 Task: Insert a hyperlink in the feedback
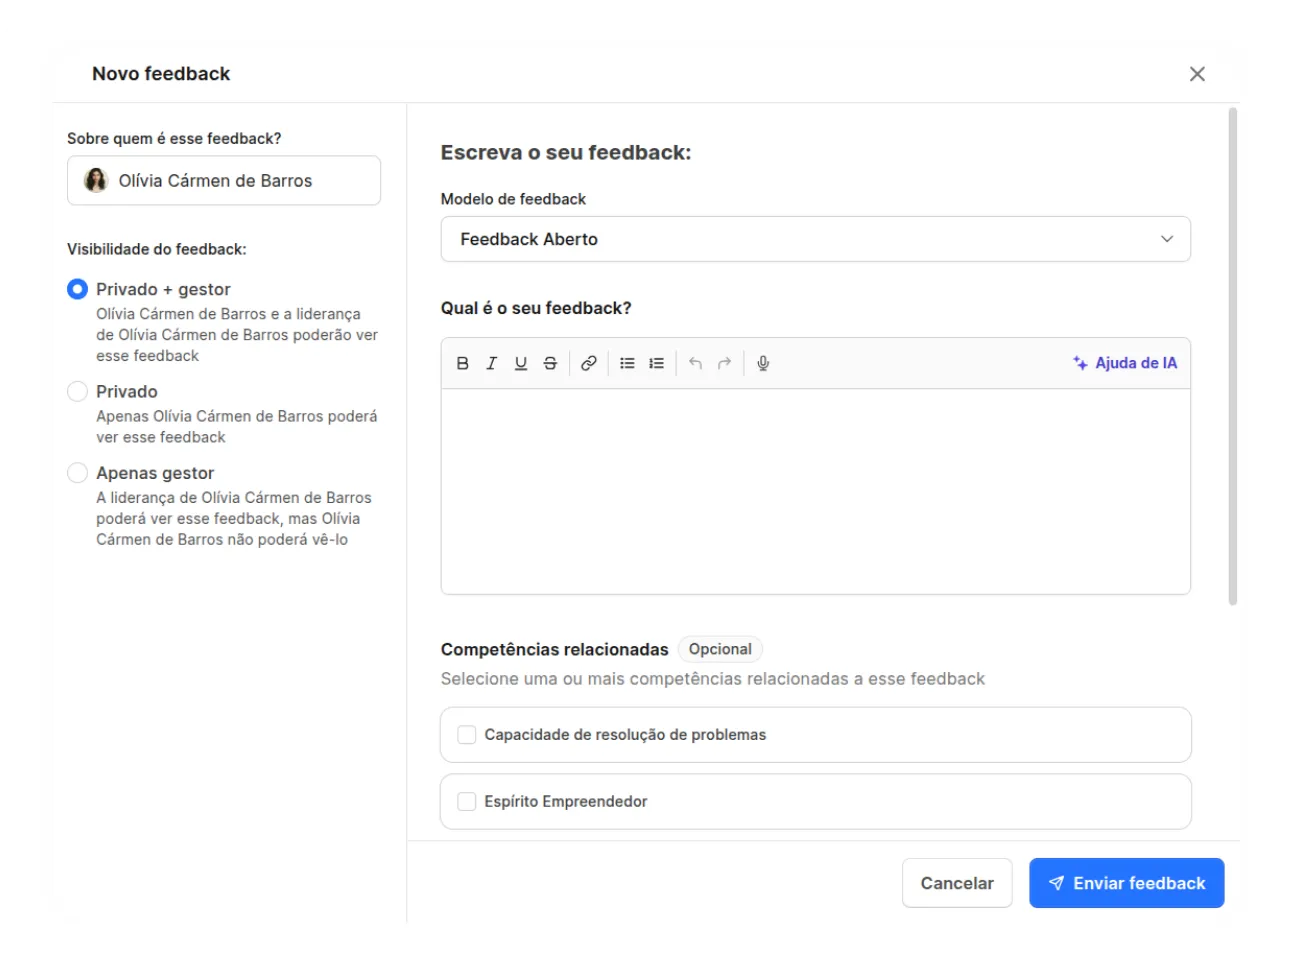[589, 363]
